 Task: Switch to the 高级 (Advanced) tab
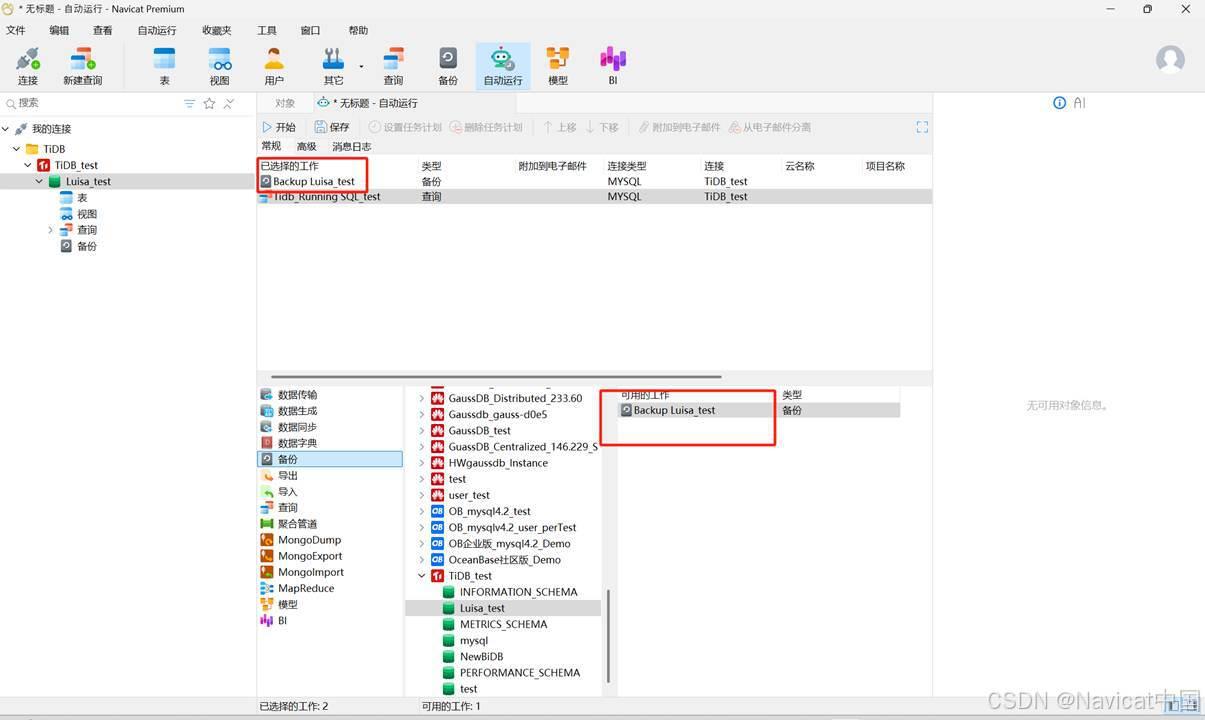(x=306, y=146)
